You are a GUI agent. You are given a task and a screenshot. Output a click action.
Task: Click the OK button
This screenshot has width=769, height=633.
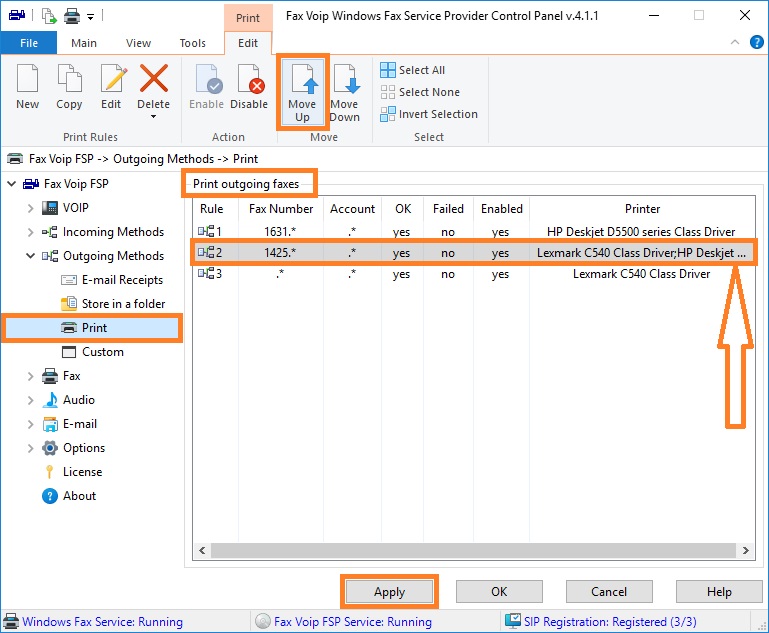[499, 592]
